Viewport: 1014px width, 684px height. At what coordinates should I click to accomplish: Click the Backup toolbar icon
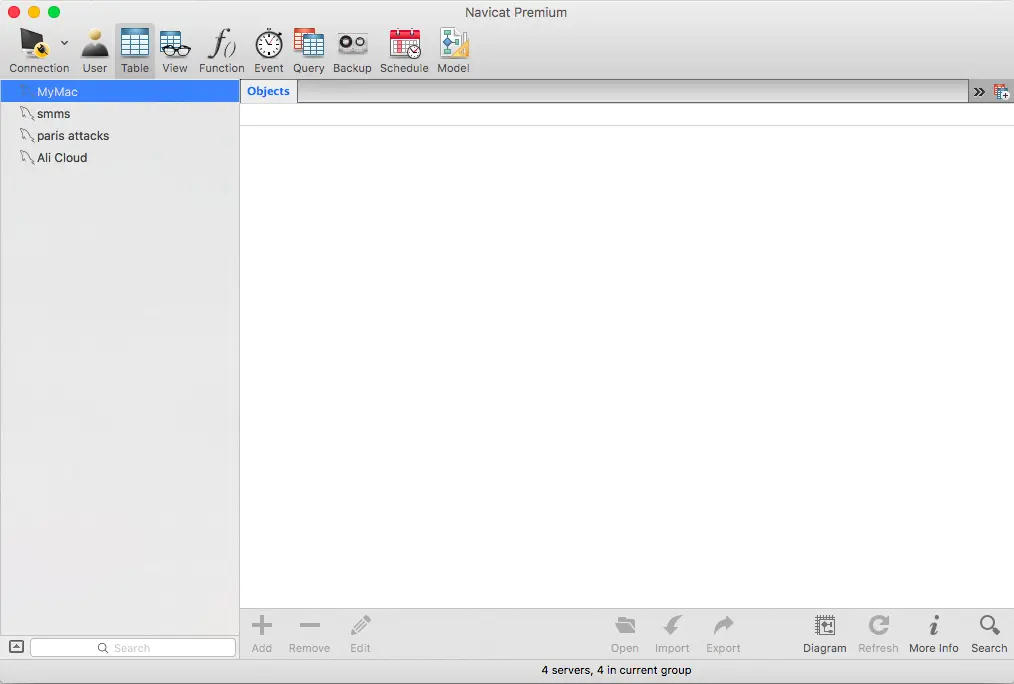tap(352, 50)
